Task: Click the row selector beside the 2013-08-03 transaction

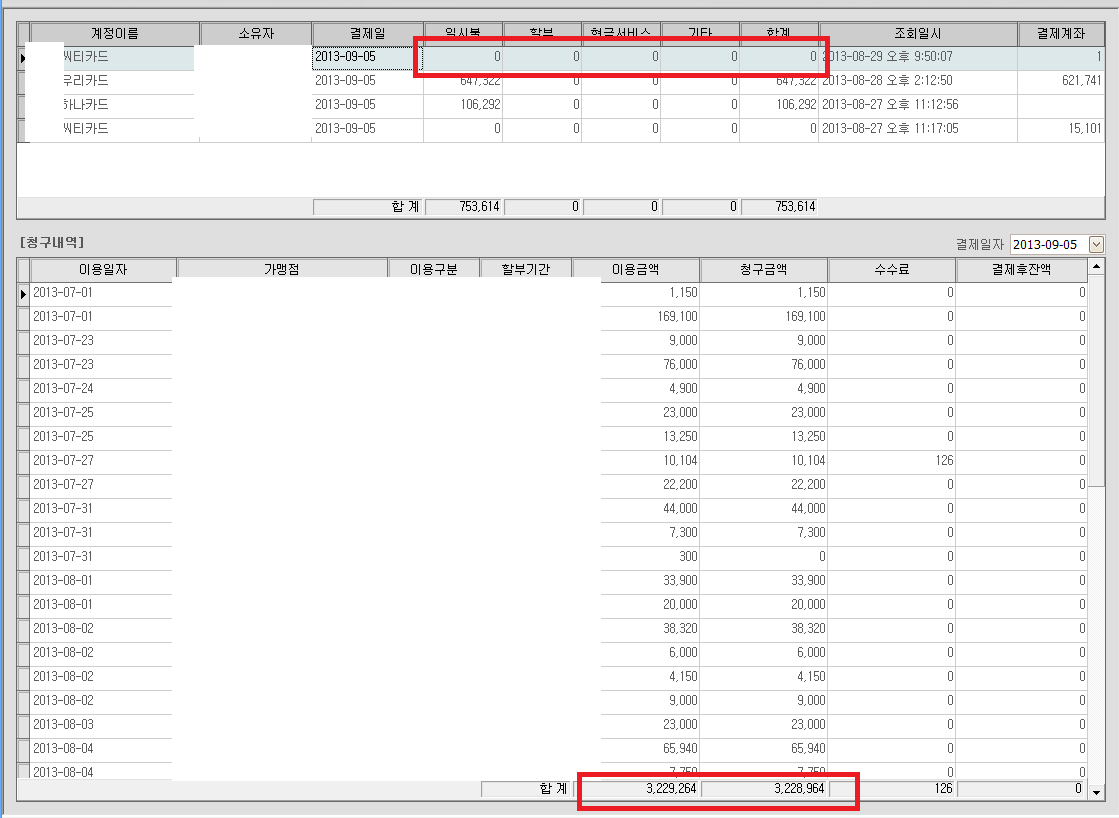Action: (x=23, y=725)
